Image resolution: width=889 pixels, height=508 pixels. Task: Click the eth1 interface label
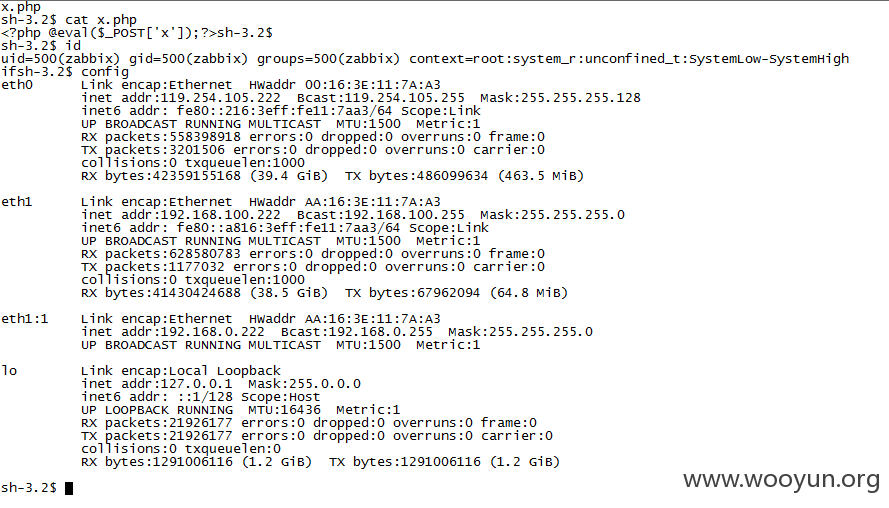click(17, 202)
